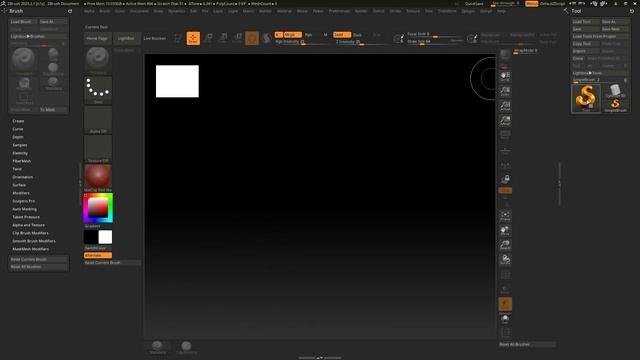Click the orange Dynamic Solo icon on right shelf
The image size is (640, 360).
click(505, 305)
